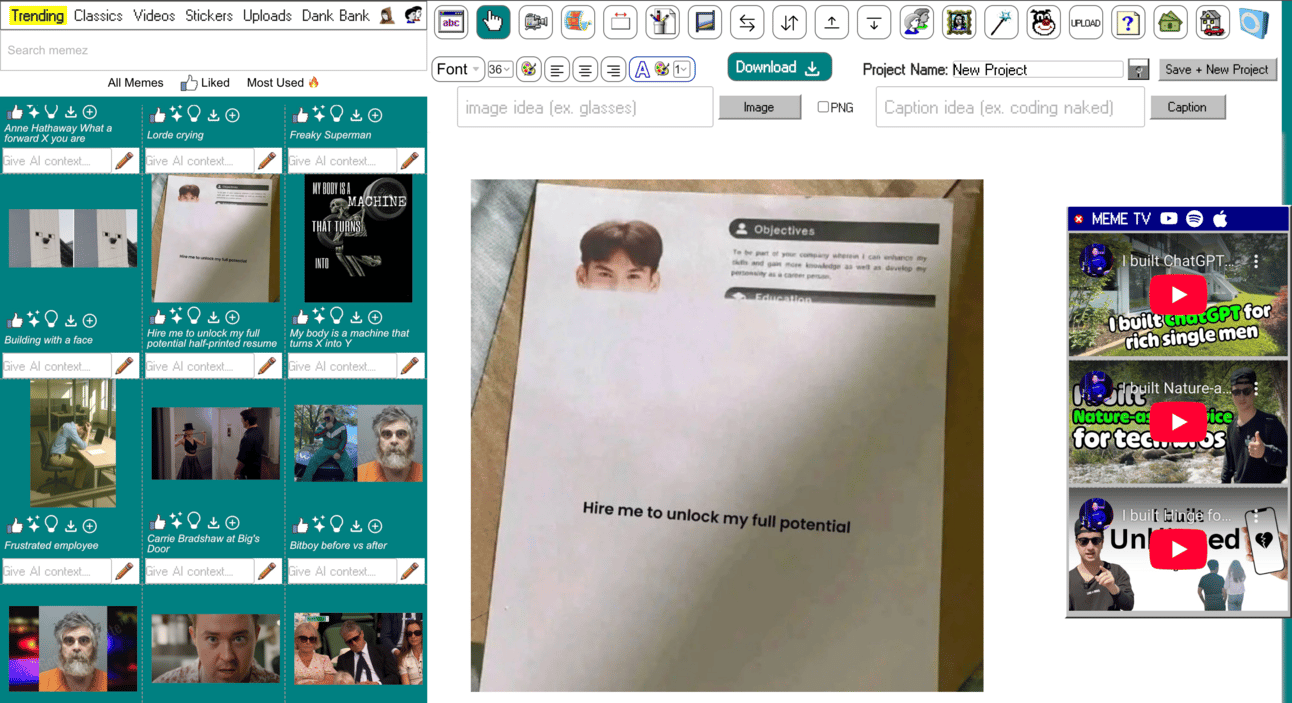Open the outline color palette
Image resolution: width=1292 pixels, height=703 pixels.
click(662, 69)
